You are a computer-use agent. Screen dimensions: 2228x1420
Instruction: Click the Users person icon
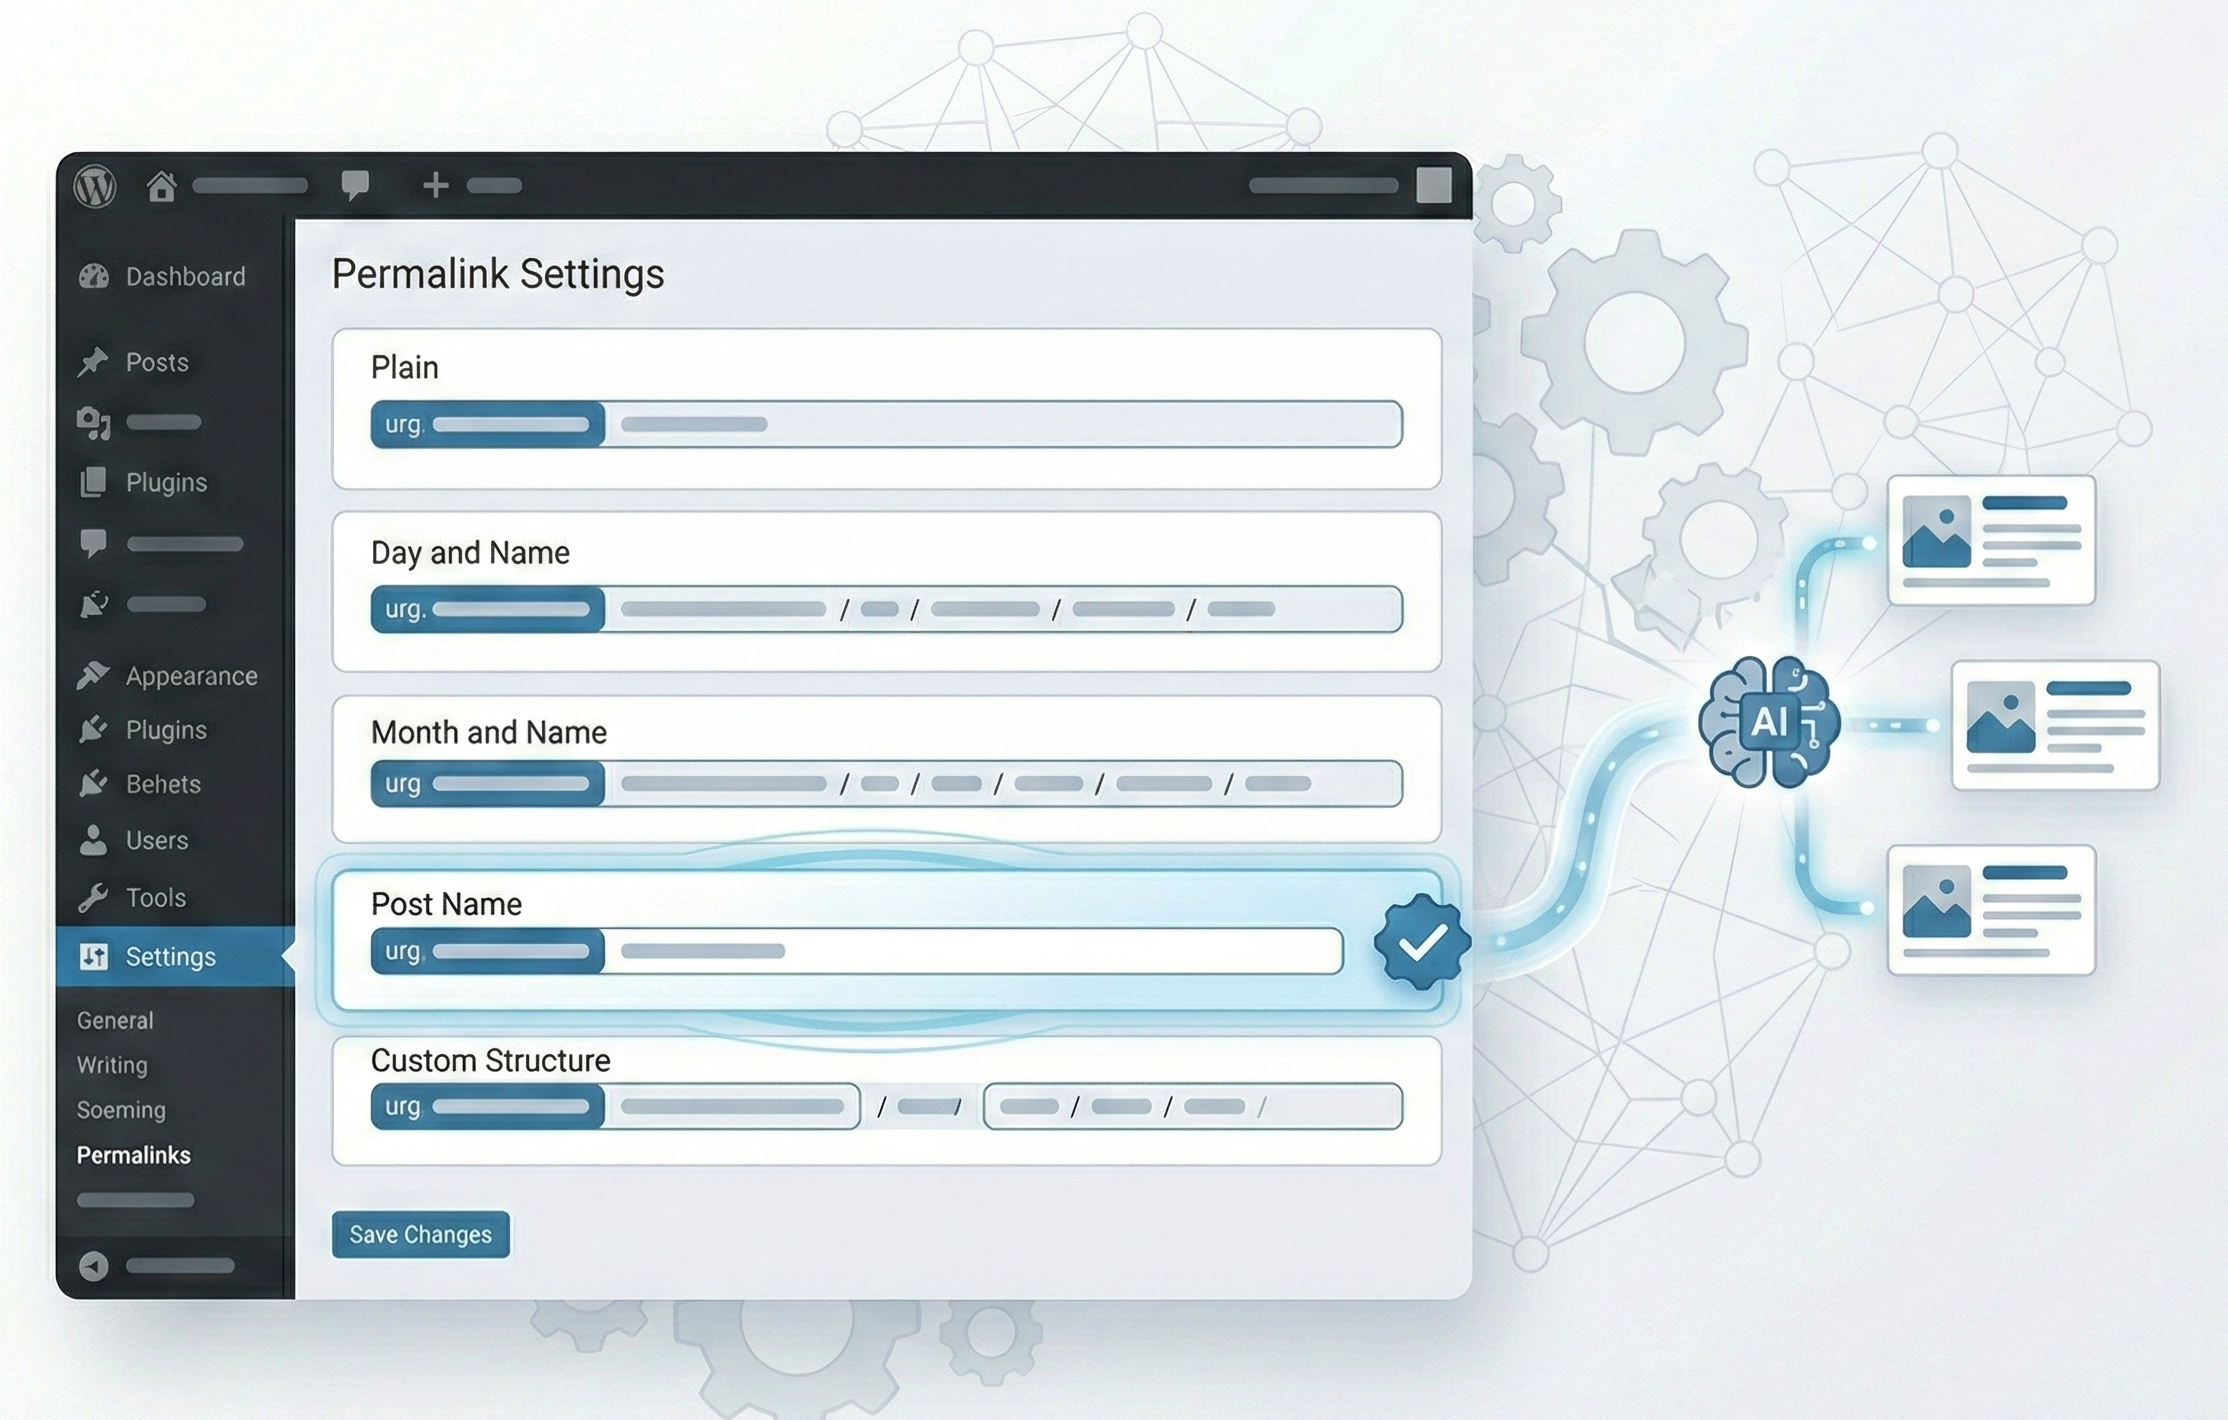[x=94, y=840]
